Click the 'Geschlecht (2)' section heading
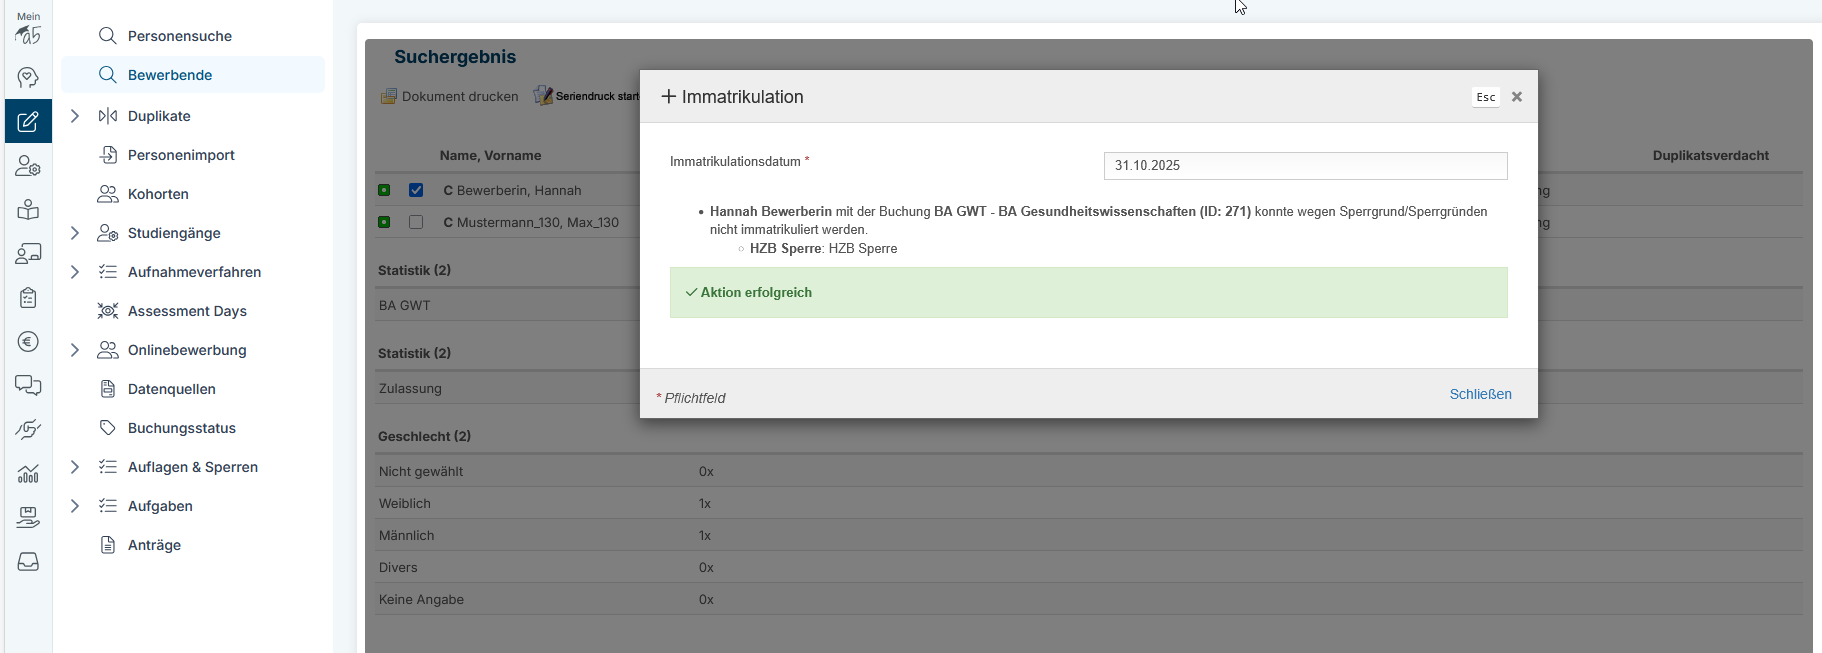This screenshot has height=653, width=1822. coord(424,437)
